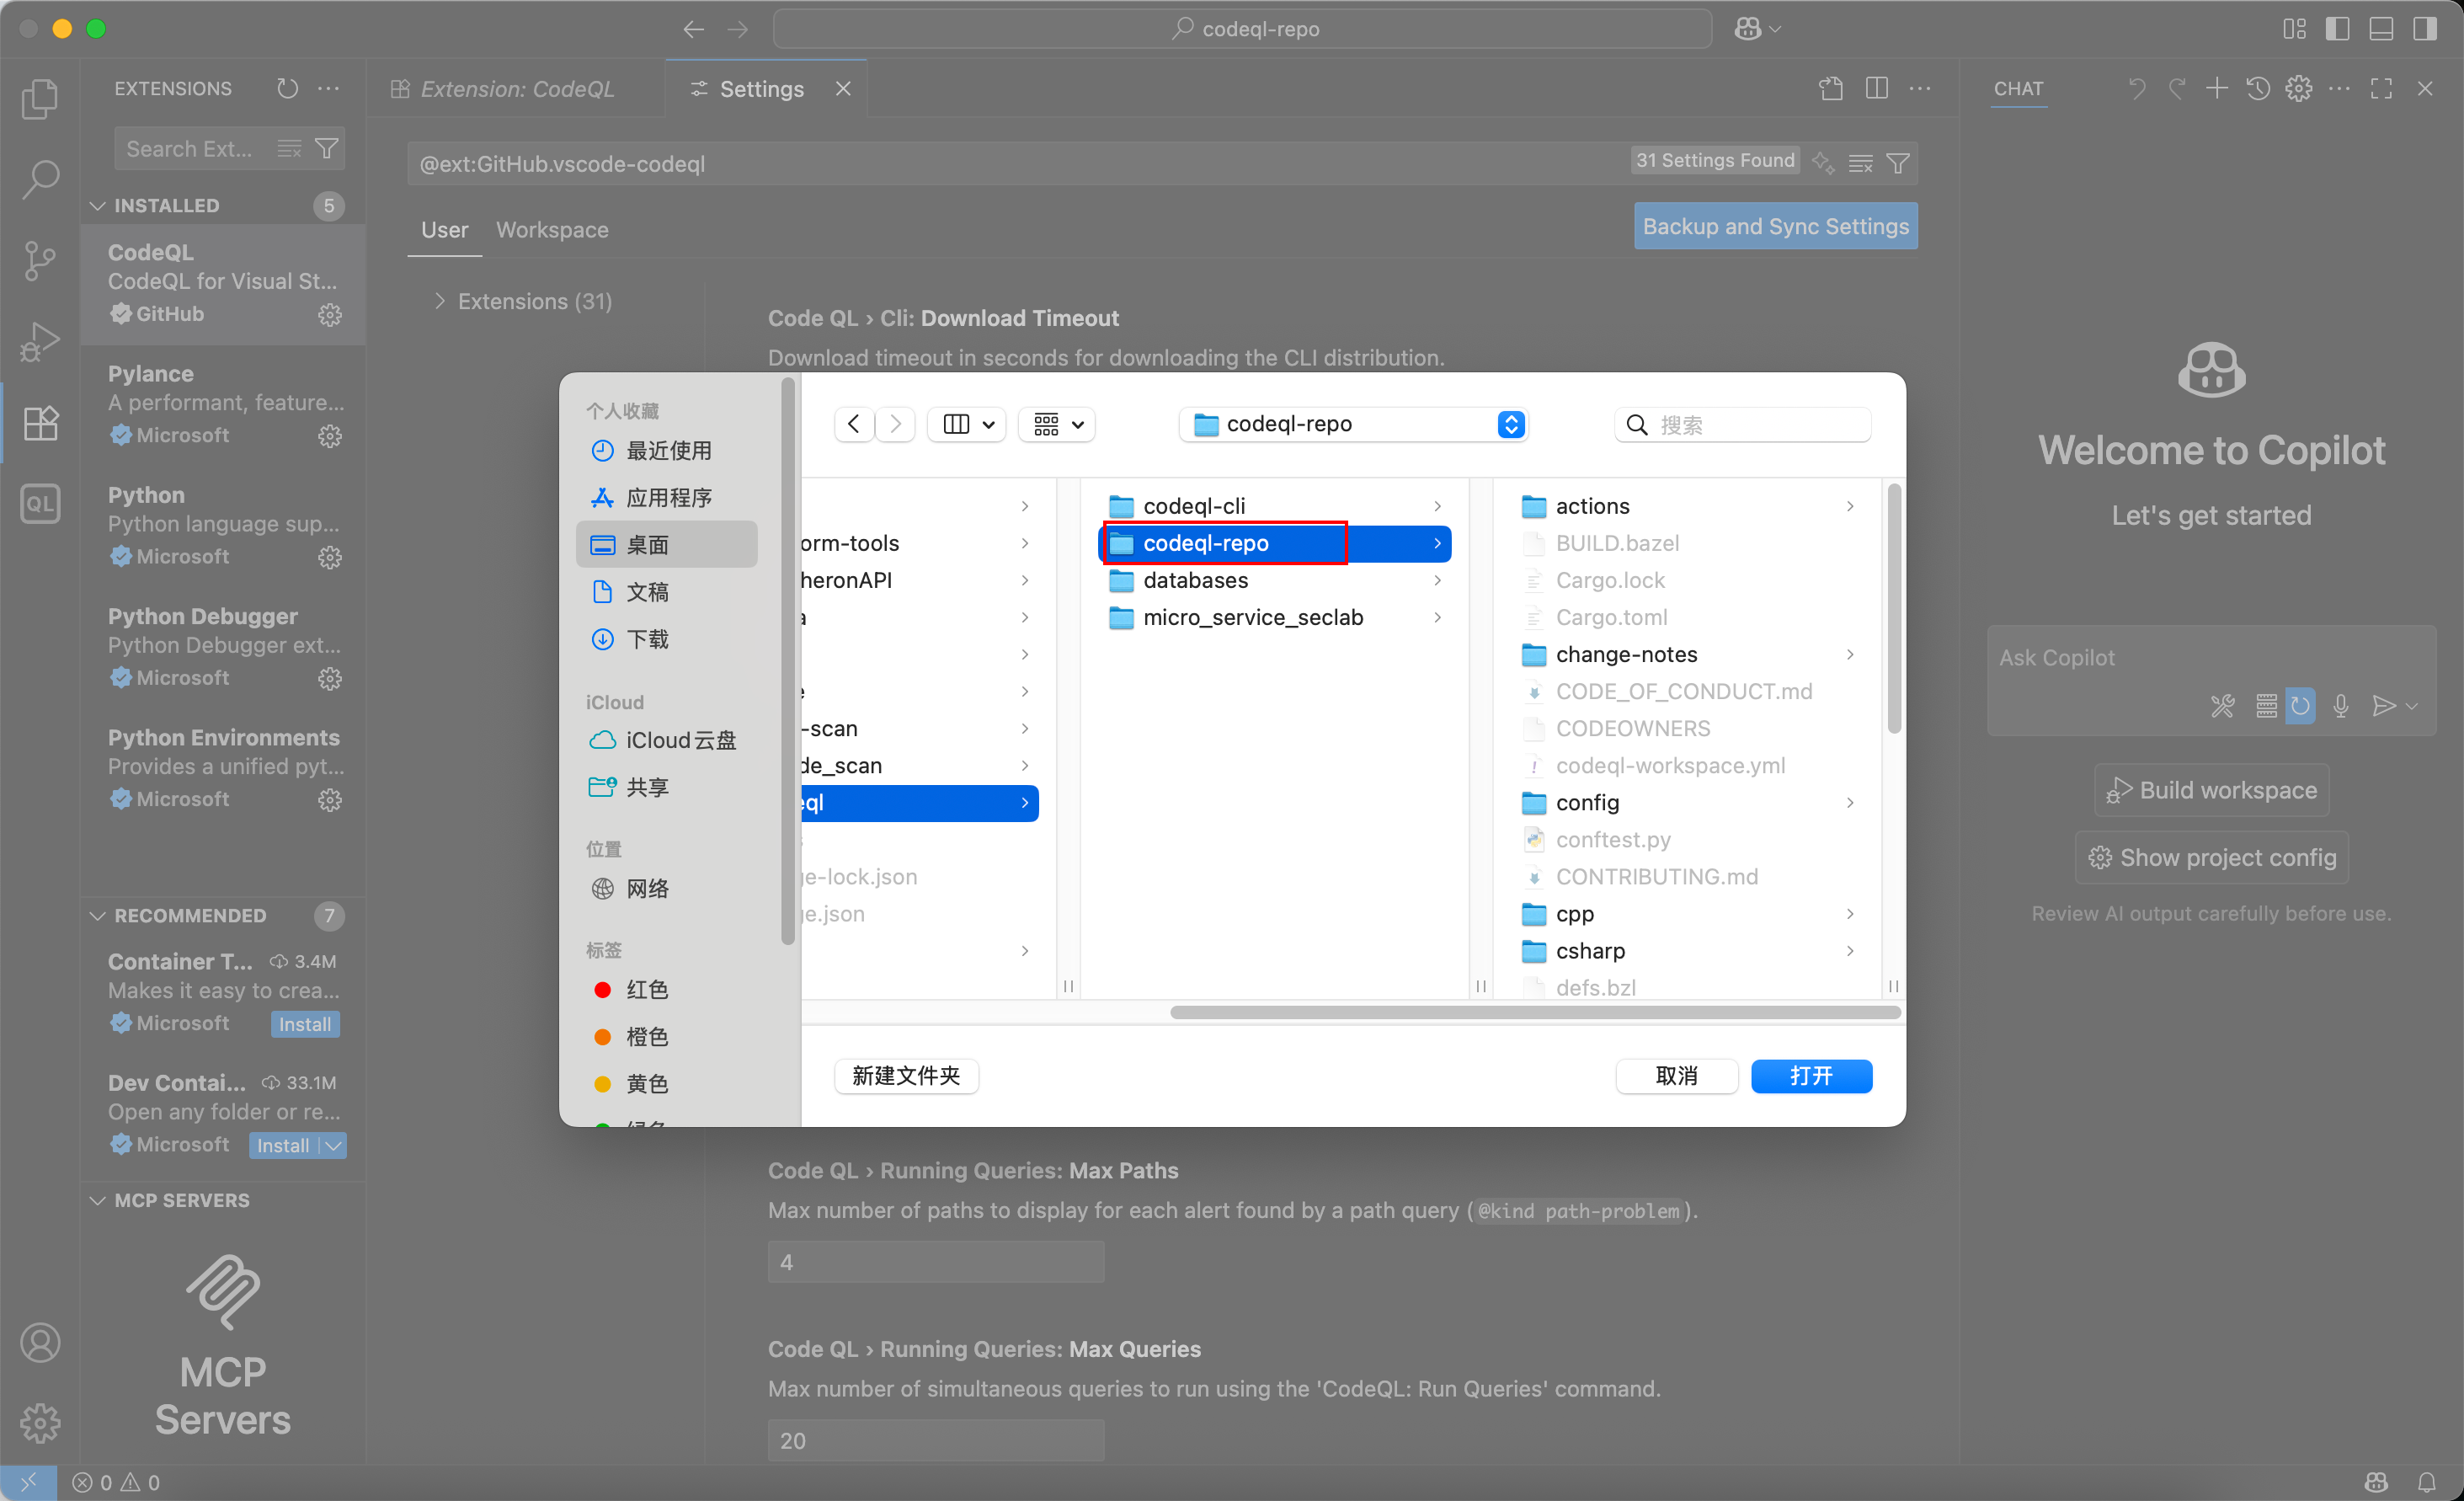
Task: Click the 搜索 field in file dialog
Action: click(1742, 424)
